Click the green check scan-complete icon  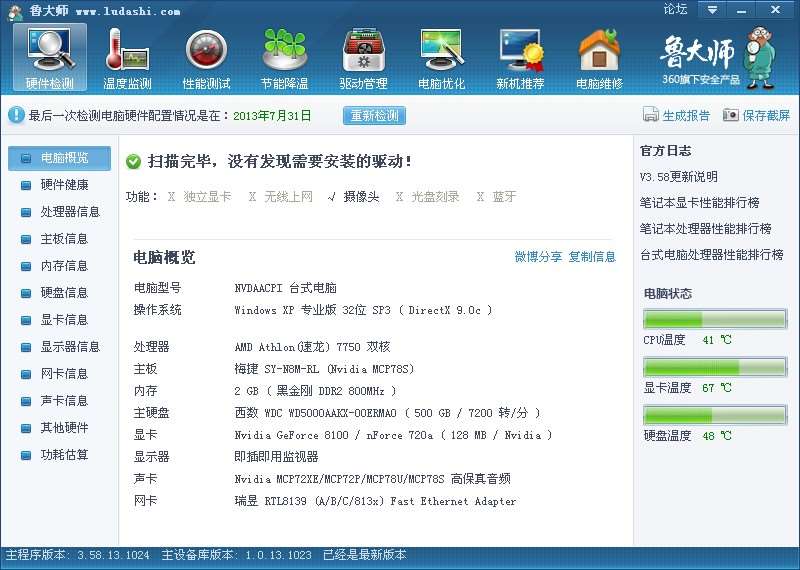pyautogui.click(x=133, y=162)
